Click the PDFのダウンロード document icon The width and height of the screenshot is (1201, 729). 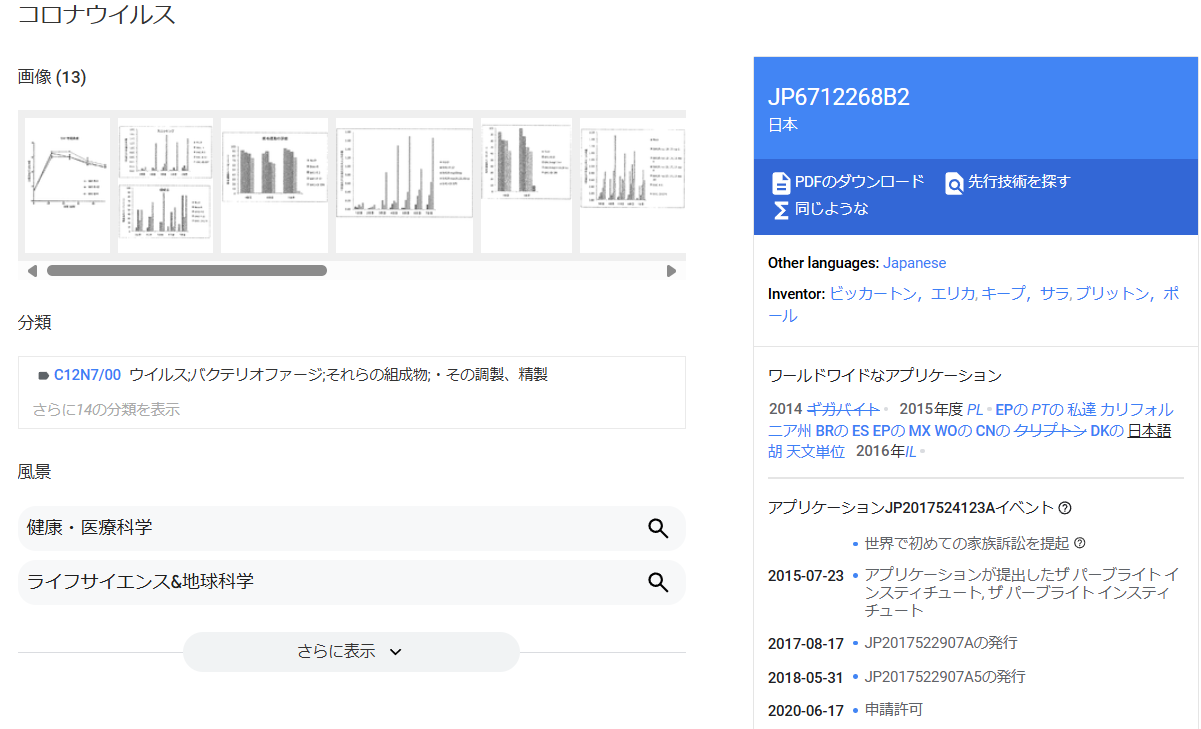click(781, 183)
